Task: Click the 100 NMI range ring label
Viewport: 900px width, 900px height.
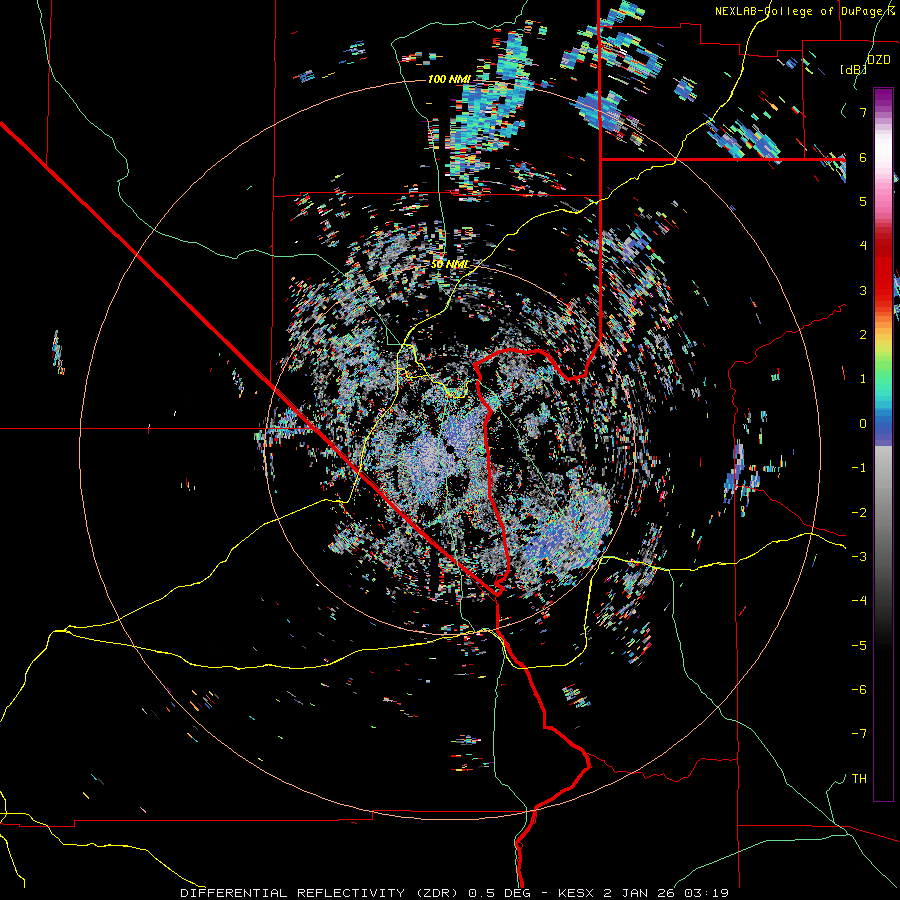Action: (449, 79)
